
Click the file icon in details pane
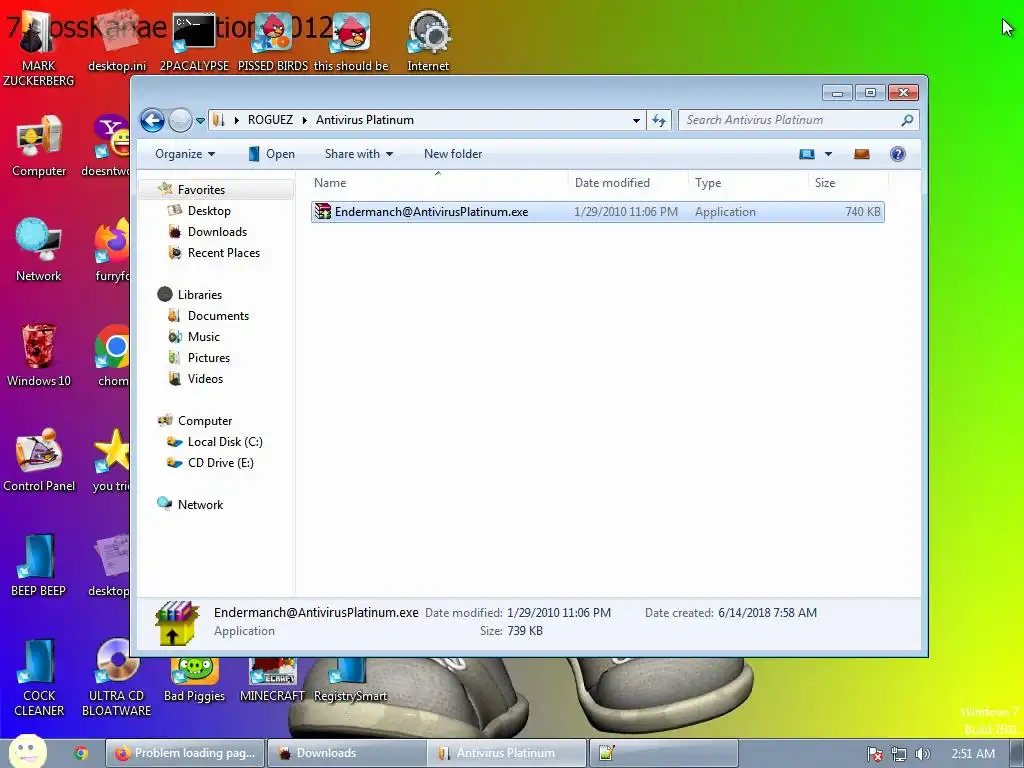pyautogui.click(x=176, y=623)
